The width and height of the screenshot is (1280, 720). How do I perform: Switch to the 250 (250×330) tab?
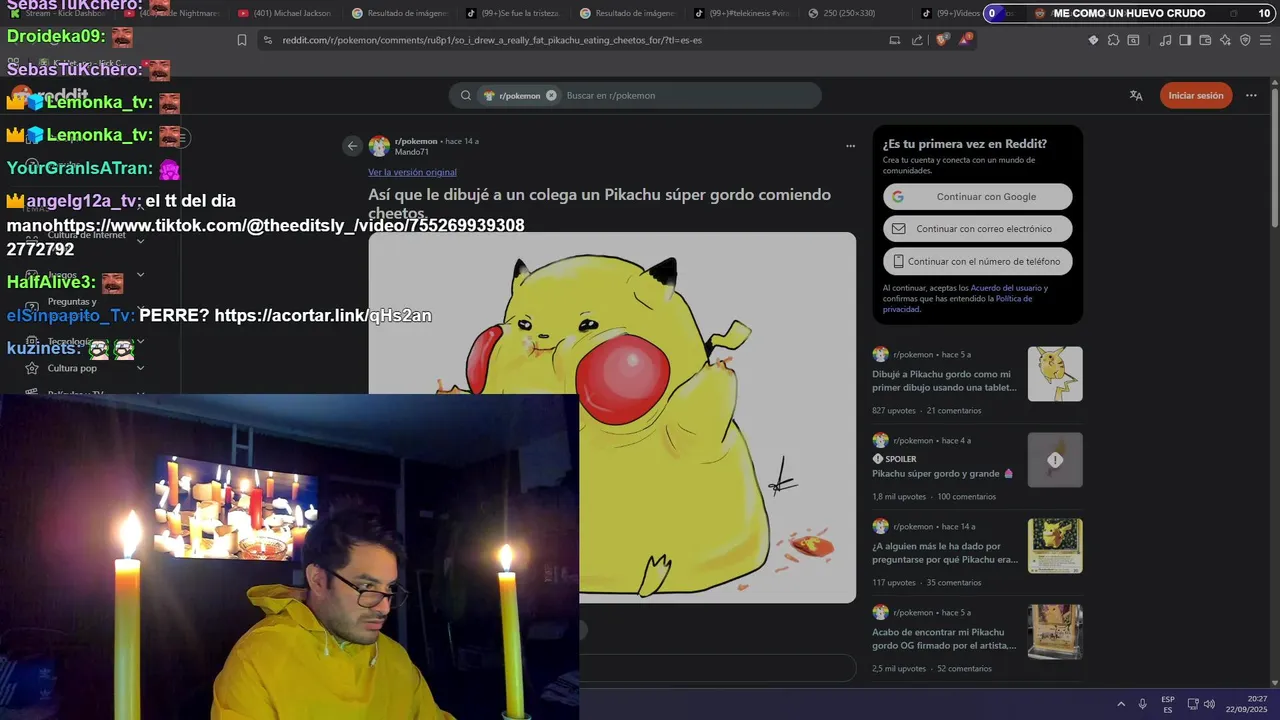855,13
